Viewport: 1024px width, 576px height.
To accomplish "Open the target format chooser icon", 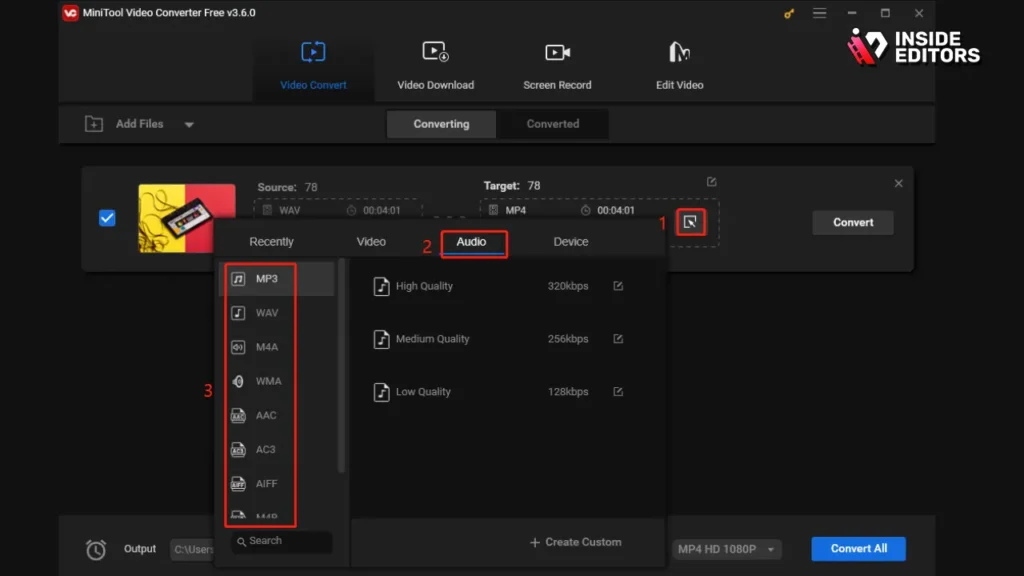I will click(x=690, y=222).
